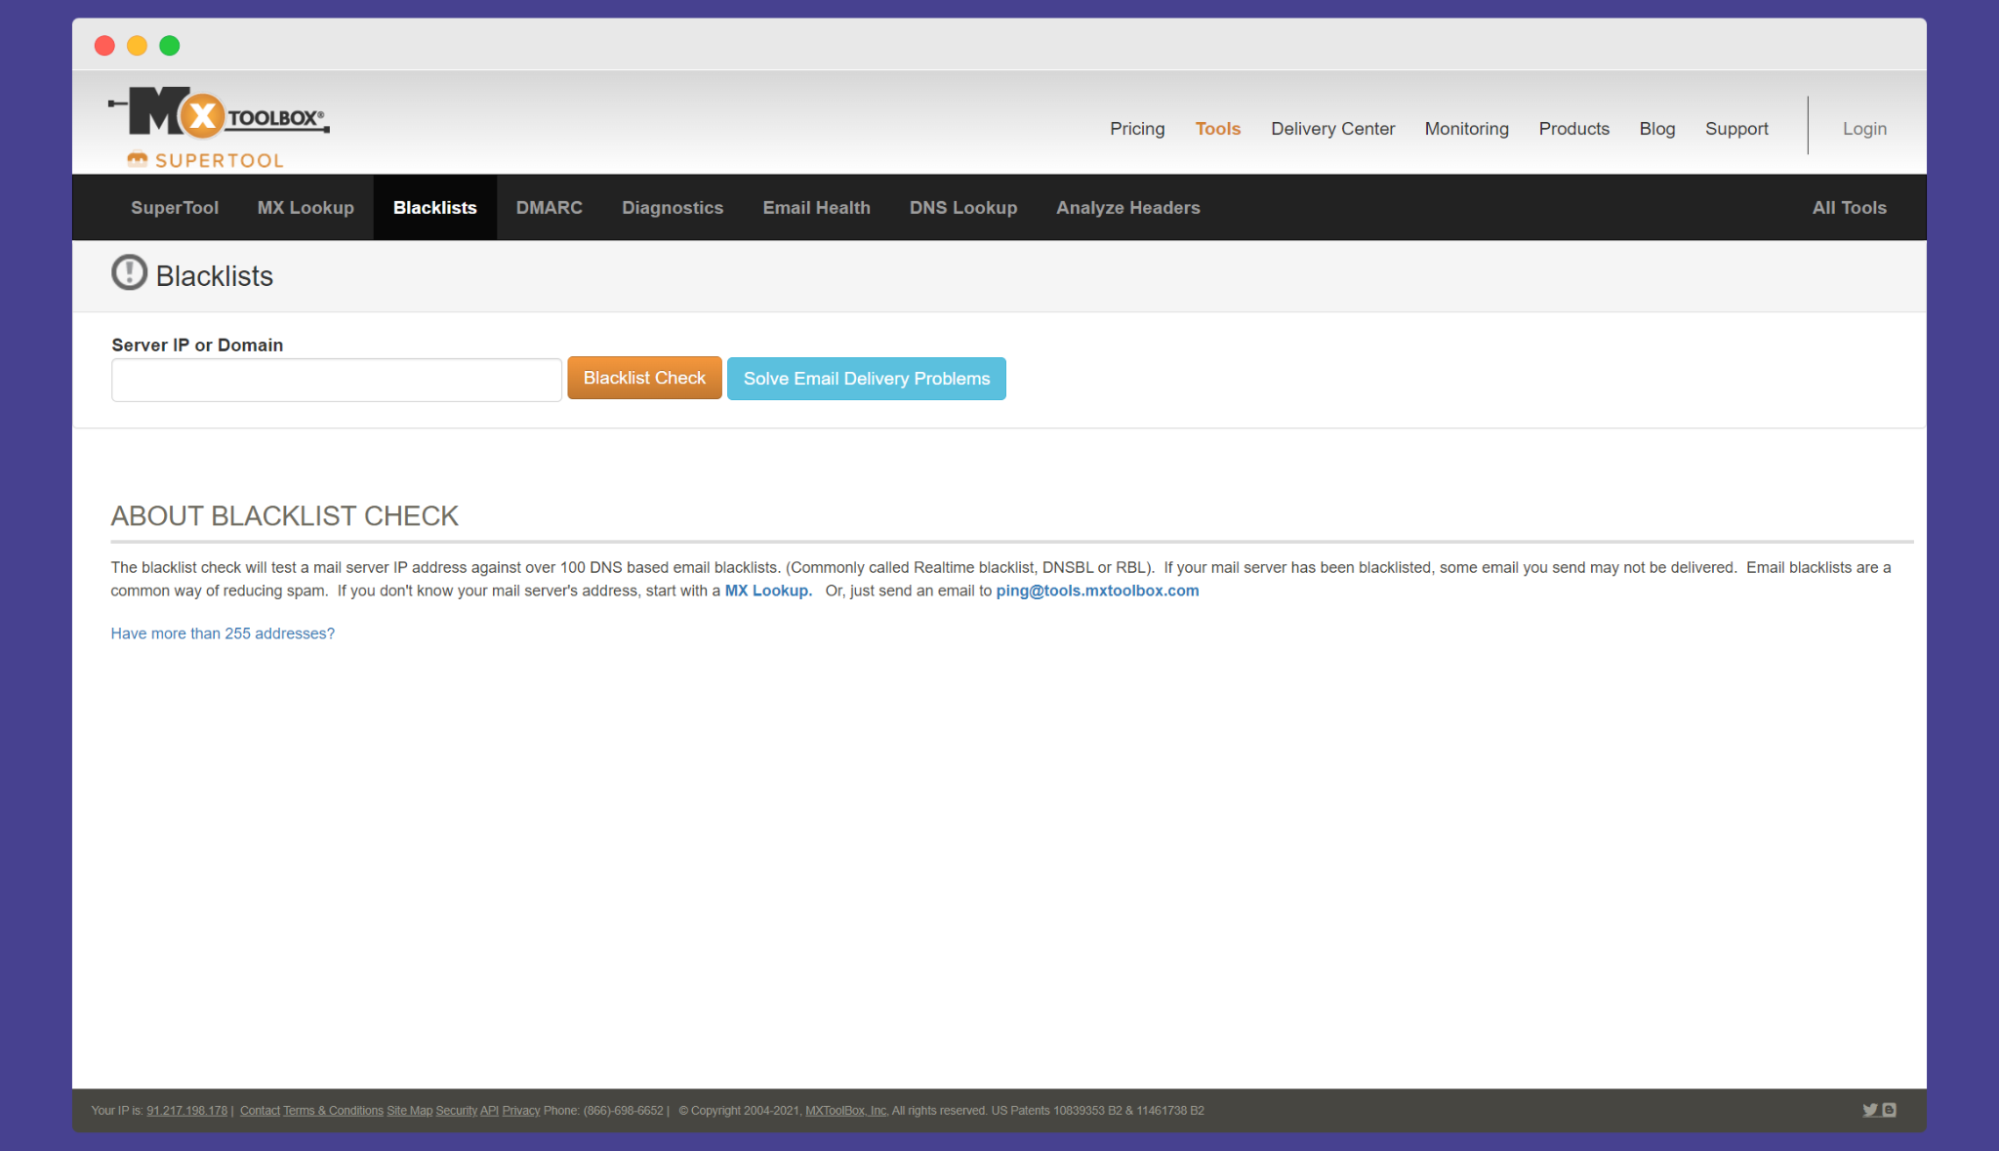Click the Monitoring navigation menu item
Viewport: 1999px width, 1151px height.
[1466, 128]
